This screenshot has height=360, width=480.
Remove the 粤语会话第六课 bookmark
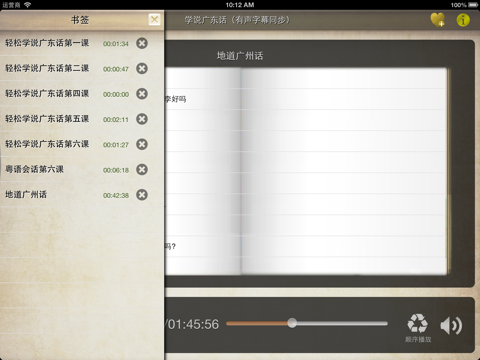click(142, 170)
